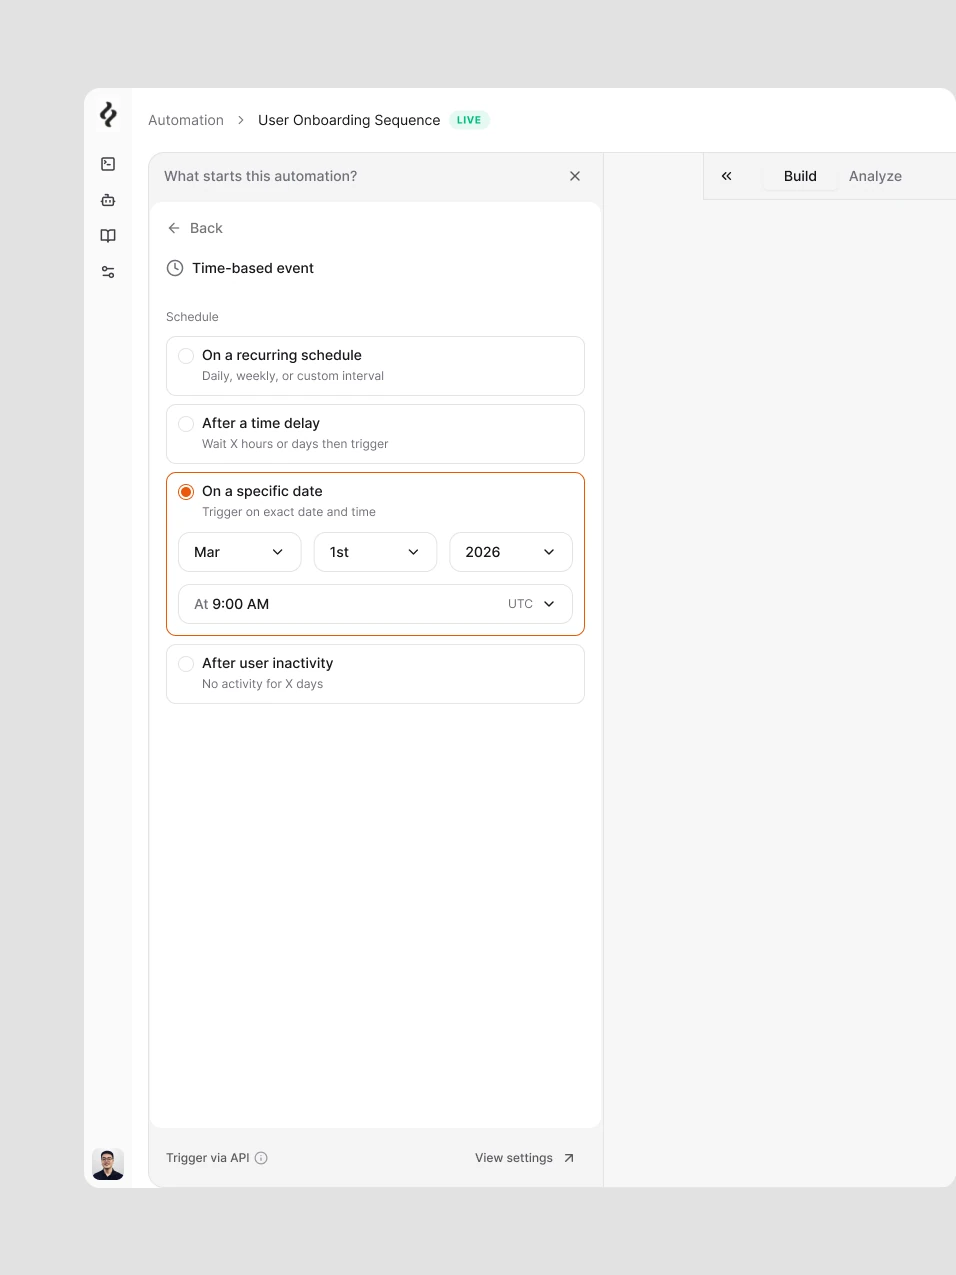Click the 'Time-based event' heading
956x1275 pixels.
coord(253,268)
